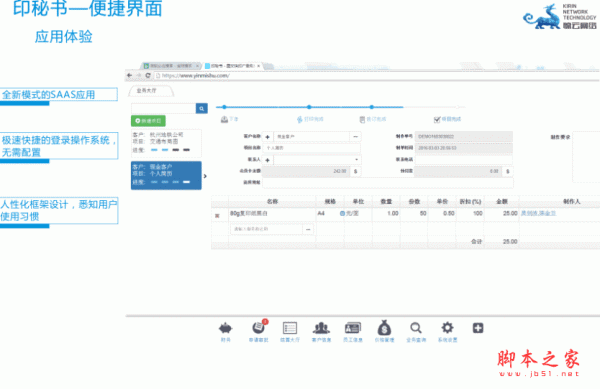This screenshot has width=600, height=389.
Task: Click the plus add-shortcut icon in dock
Action: [x=478, y=328]
